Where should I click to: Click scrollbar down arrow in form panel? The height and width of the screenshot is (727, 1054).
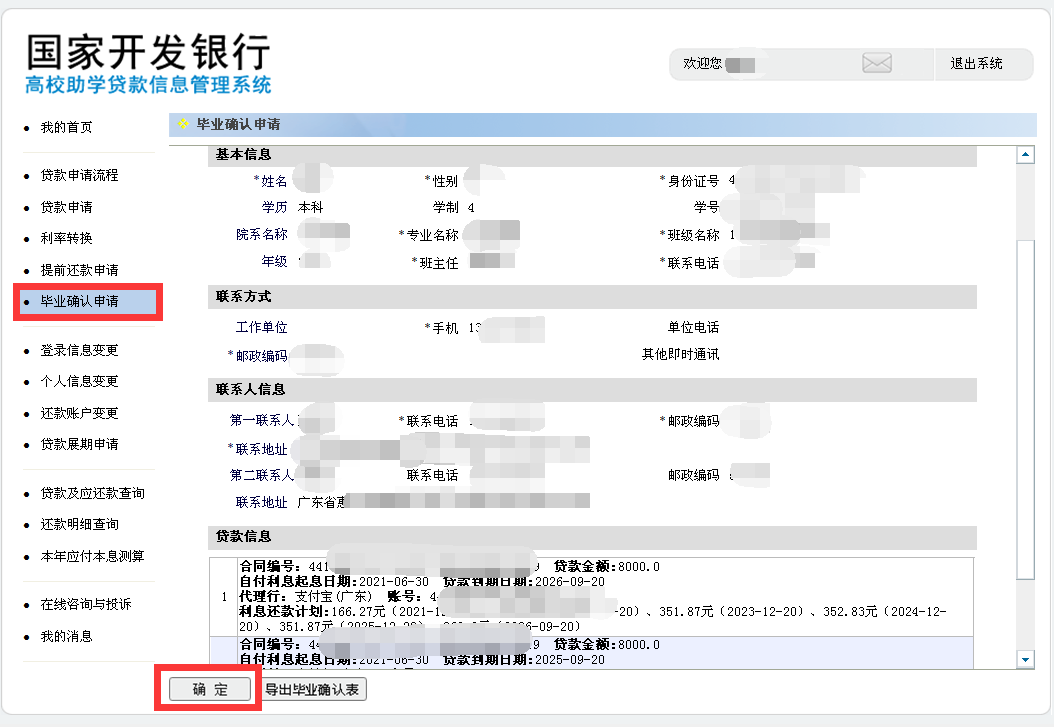click(x=1025, y=660)
